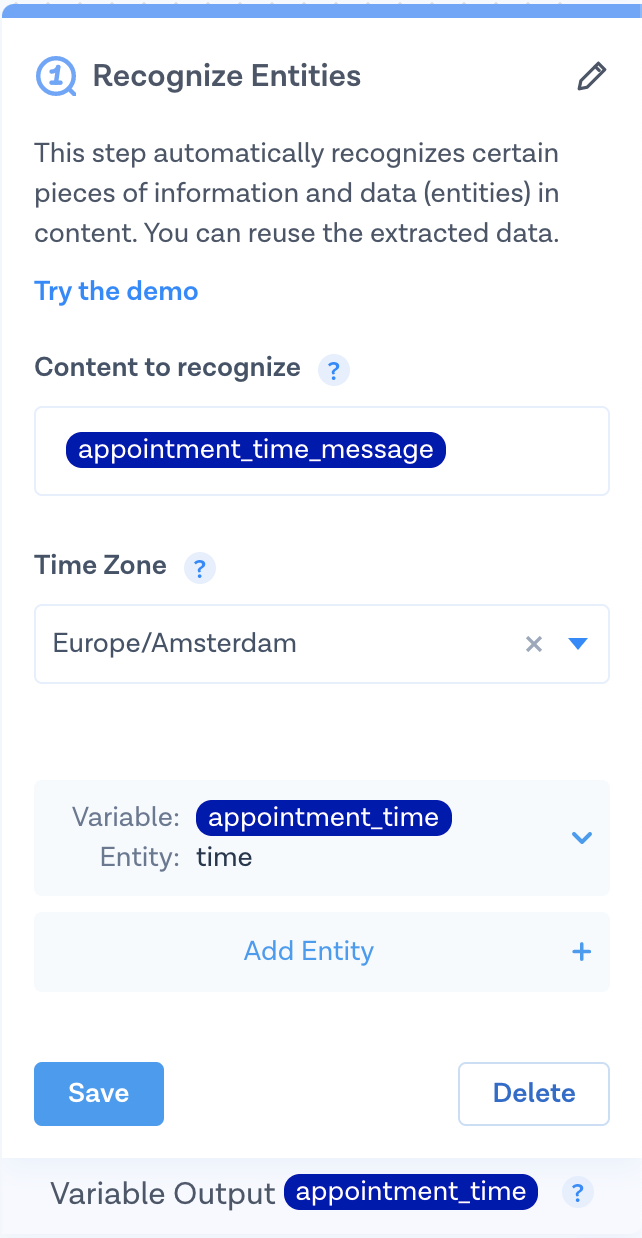
Task: Click the appointment_time Variable Output chip
Action: 411,1192
